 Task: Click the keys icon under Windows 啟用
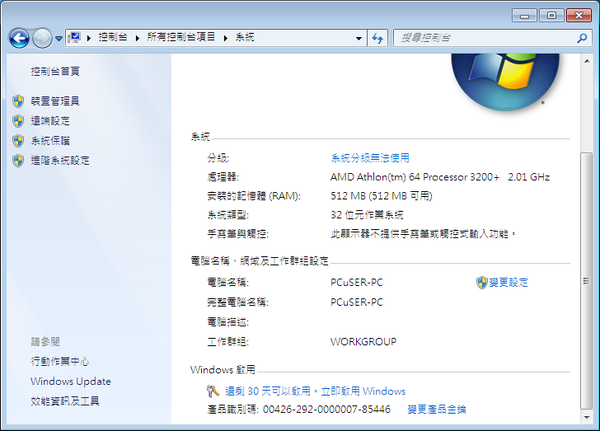click(213, 391)
